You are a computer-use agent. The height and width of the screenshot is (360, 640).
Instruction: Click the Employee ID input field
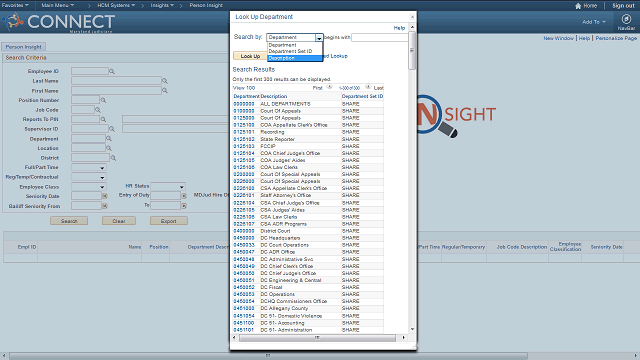(90, 71)
